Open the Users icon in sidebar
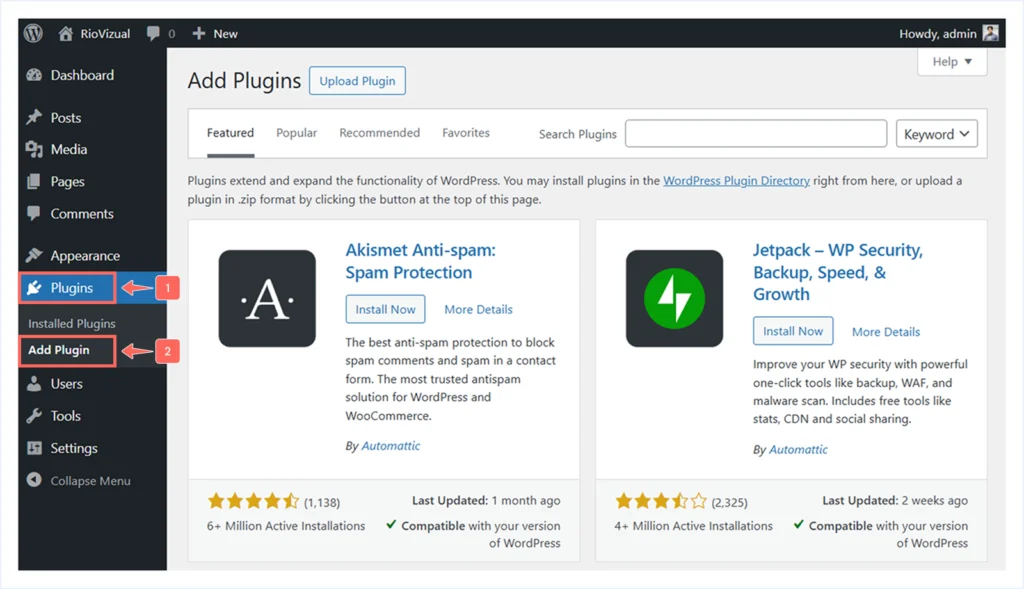The image size is (1024, 589). pos(35,383)
